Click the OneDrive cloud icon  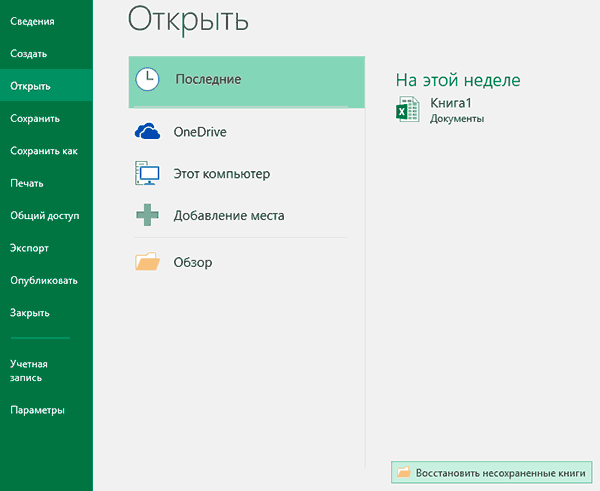point(147,132)
